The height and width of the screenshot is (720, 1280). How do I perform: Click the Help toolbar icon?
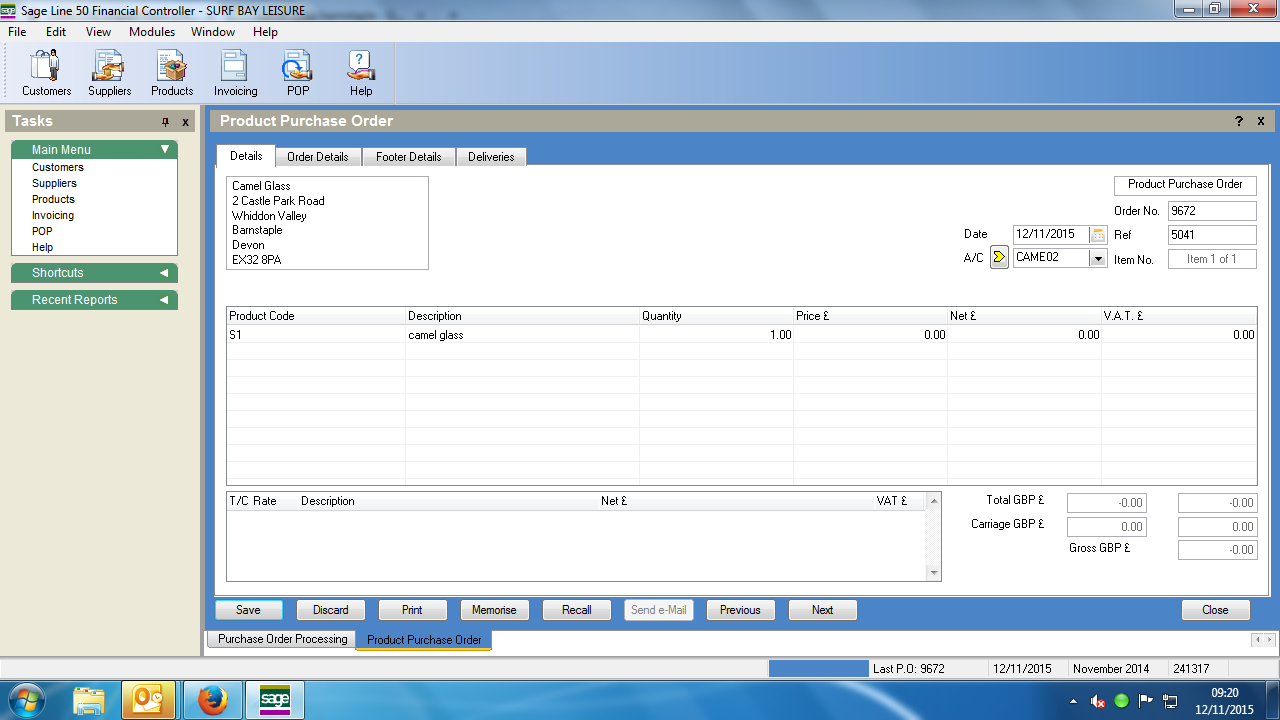point(361,72)
